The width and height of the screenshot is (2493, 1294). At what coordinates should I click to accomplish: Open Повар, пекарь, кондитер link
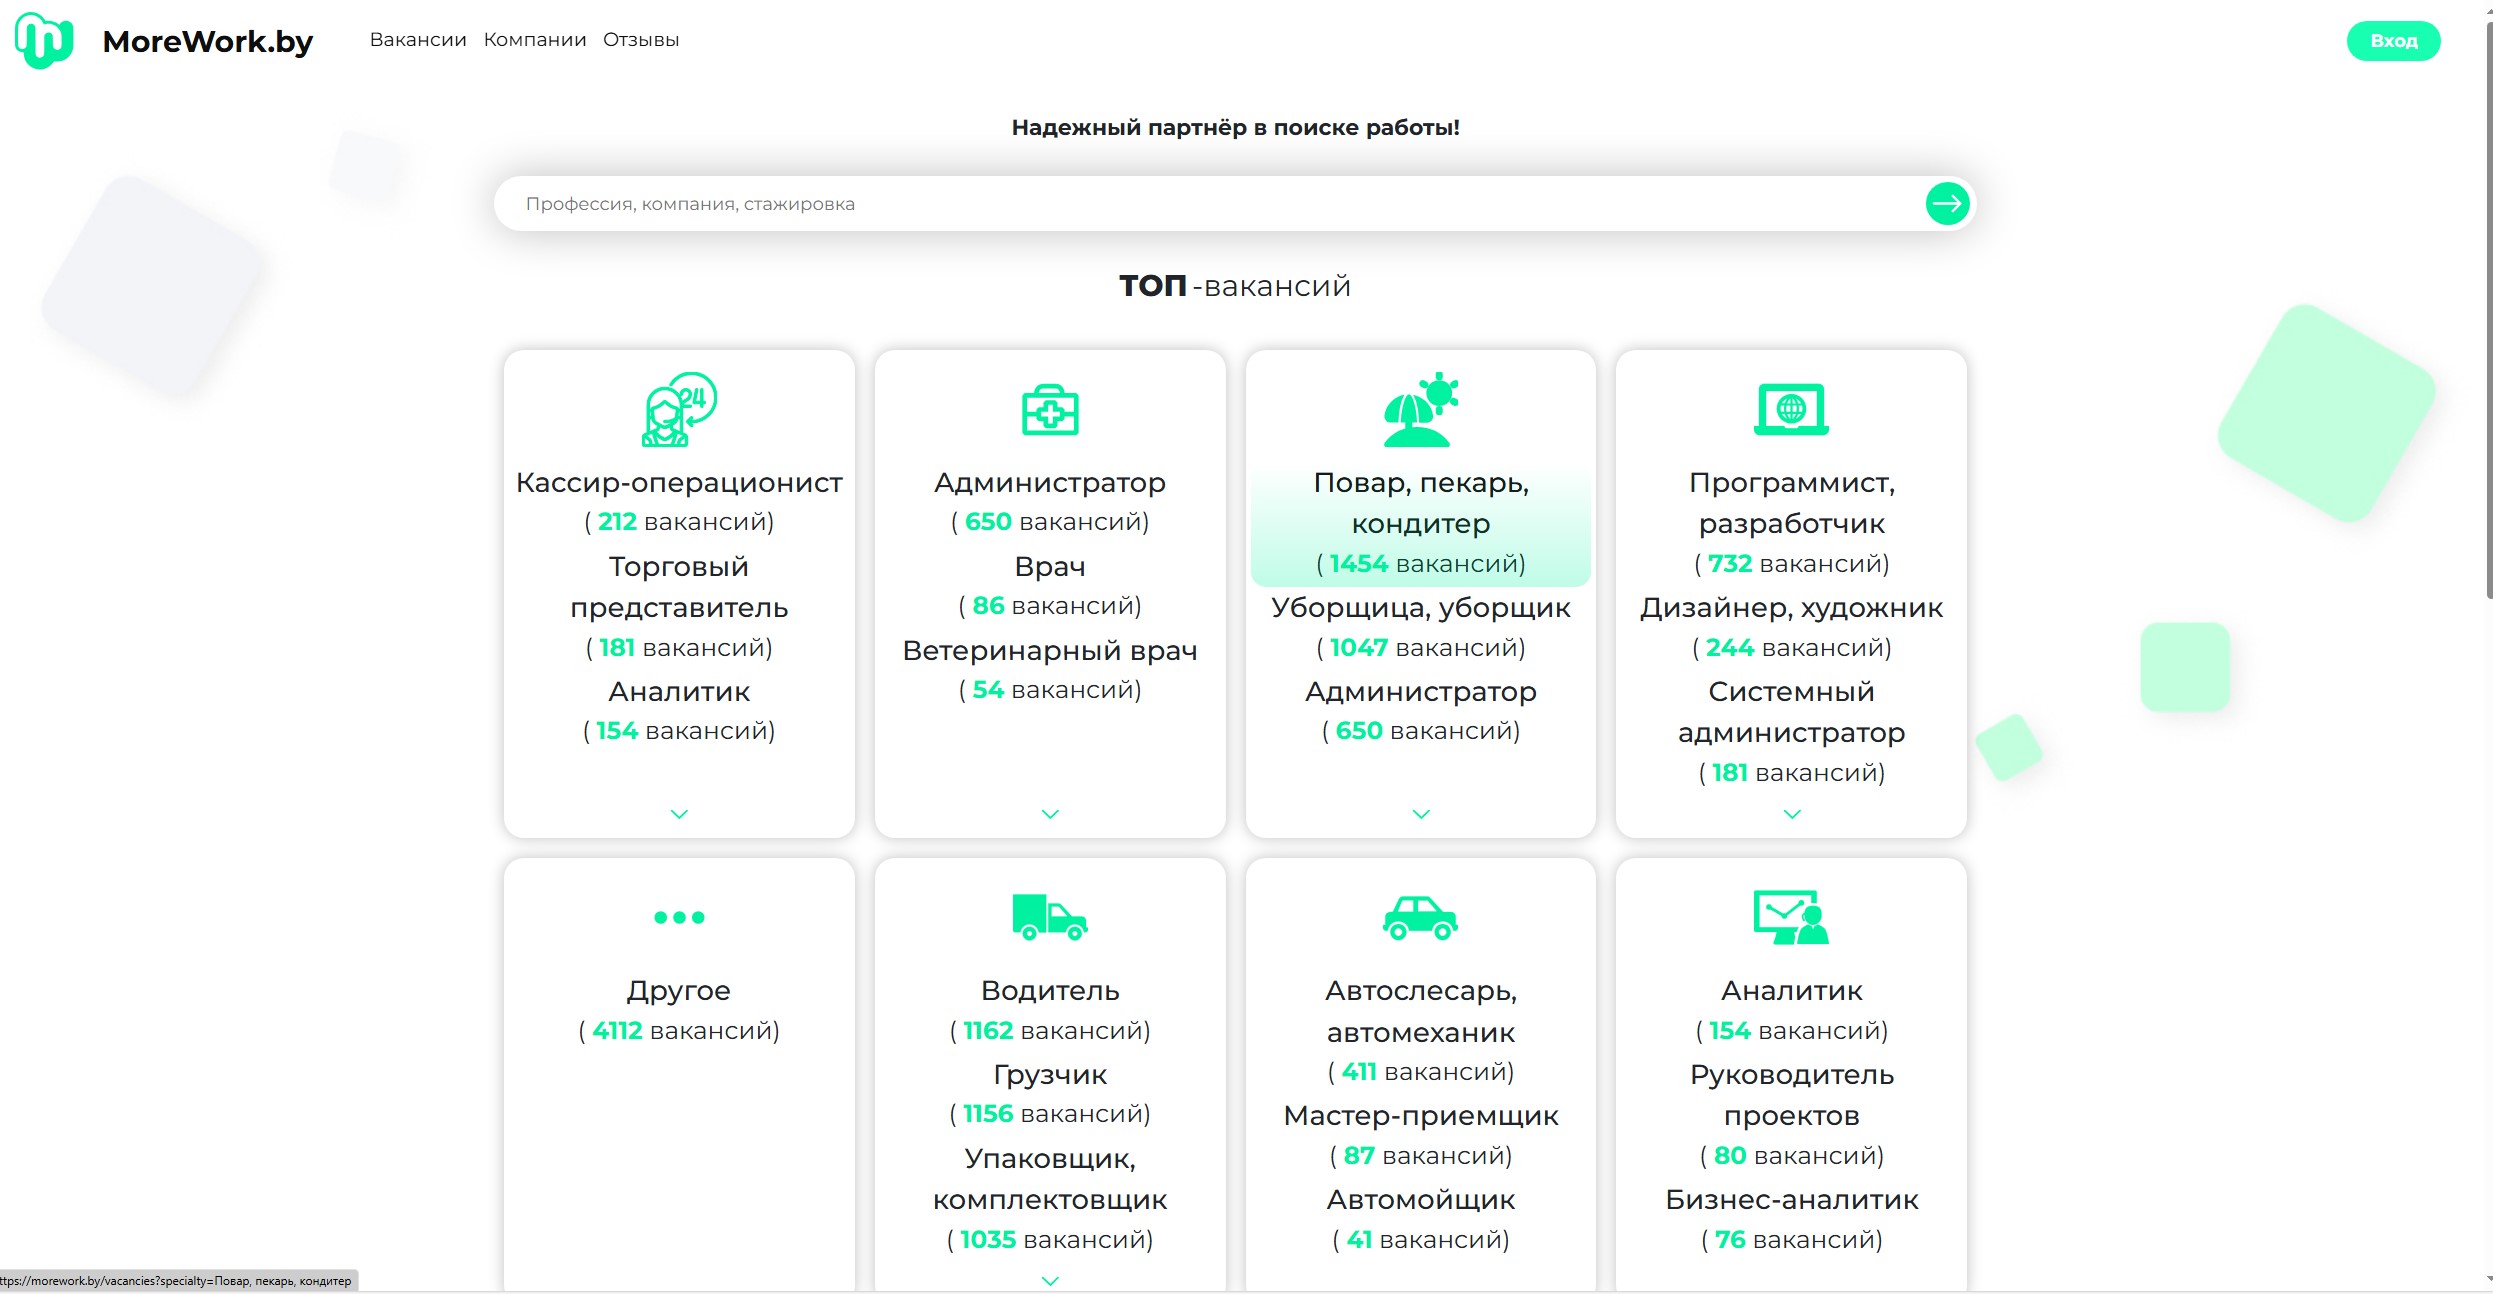tap(1421, 503)
